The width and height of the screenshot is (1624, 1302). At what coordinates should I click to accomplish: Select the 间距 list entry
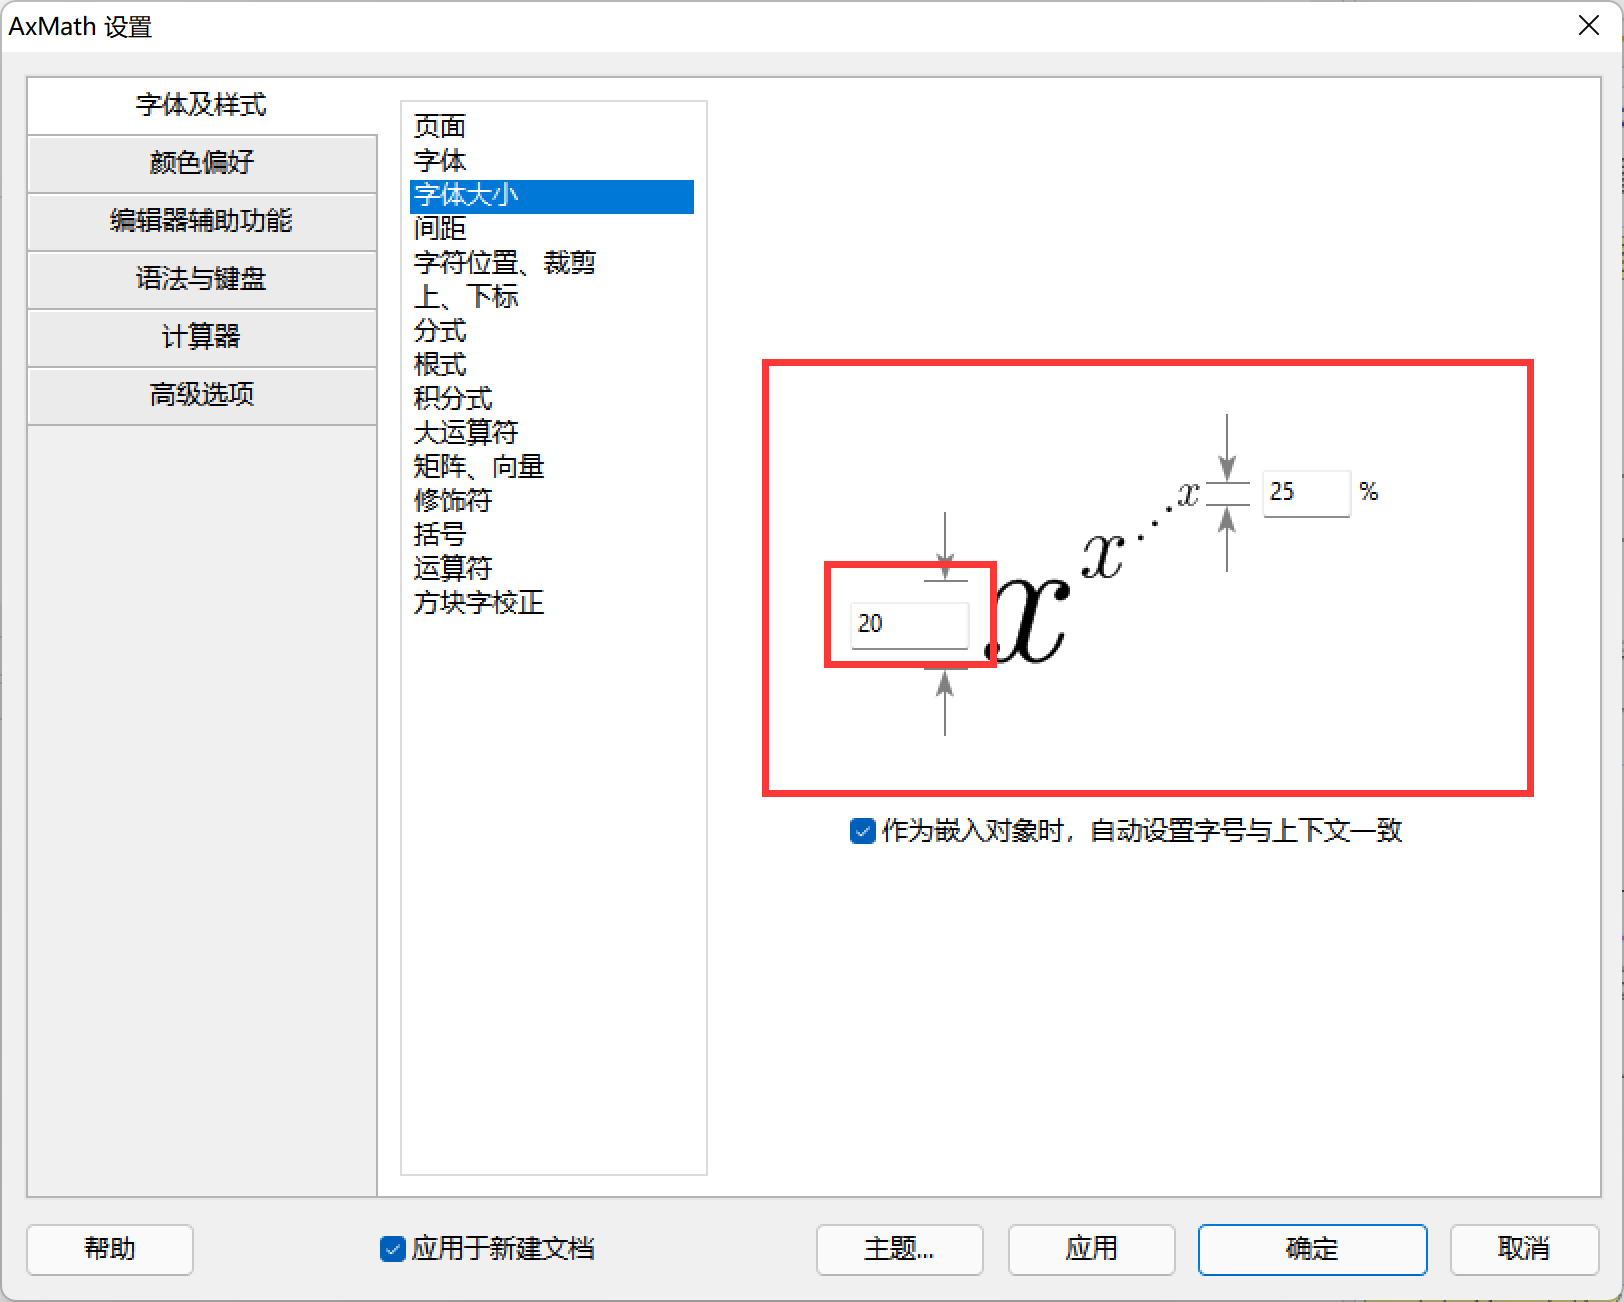[440, 229]
